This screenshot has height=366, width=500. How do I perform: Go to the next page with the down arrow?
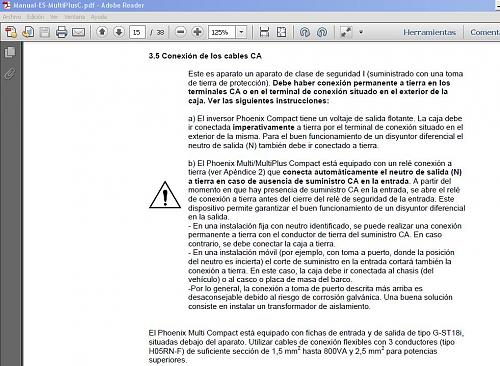(x=119, y=32)
